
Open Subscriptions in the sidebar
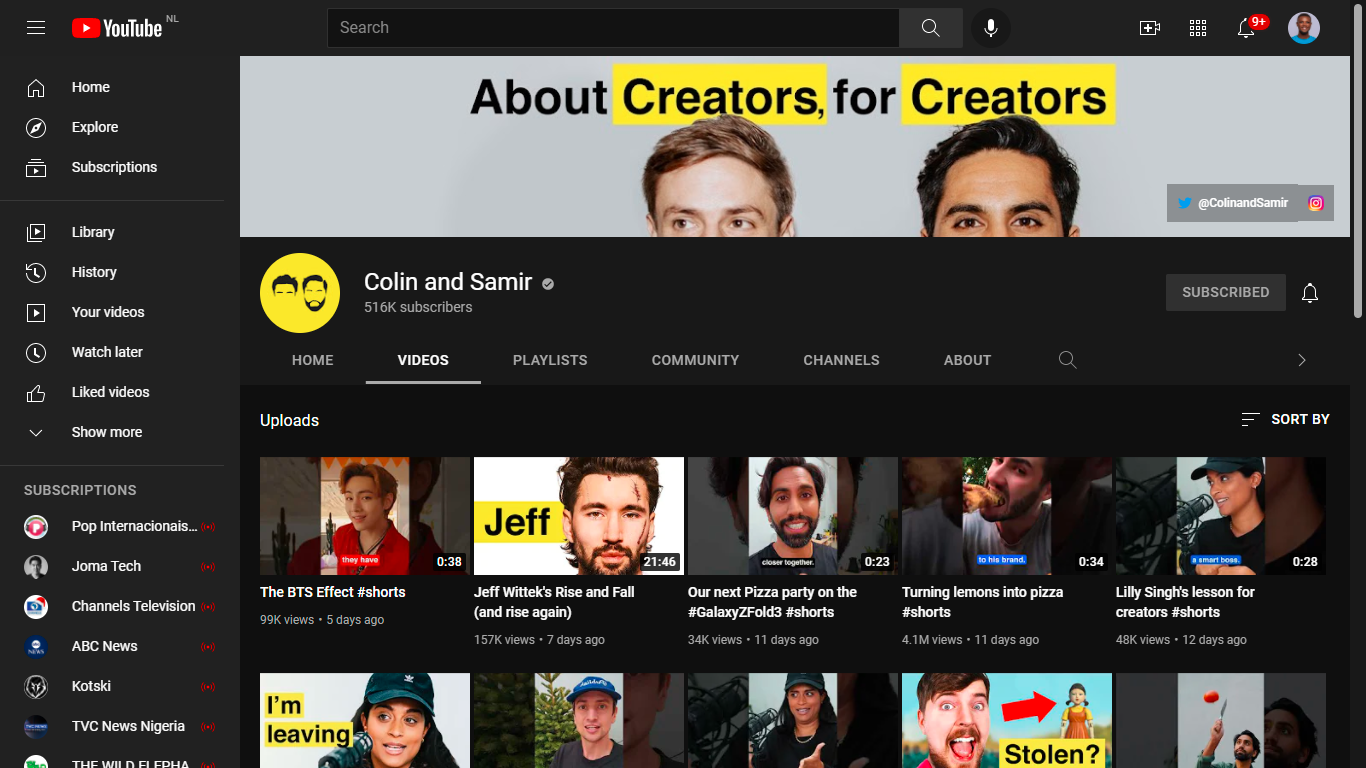pyautogui.click(x=112, y=168)
